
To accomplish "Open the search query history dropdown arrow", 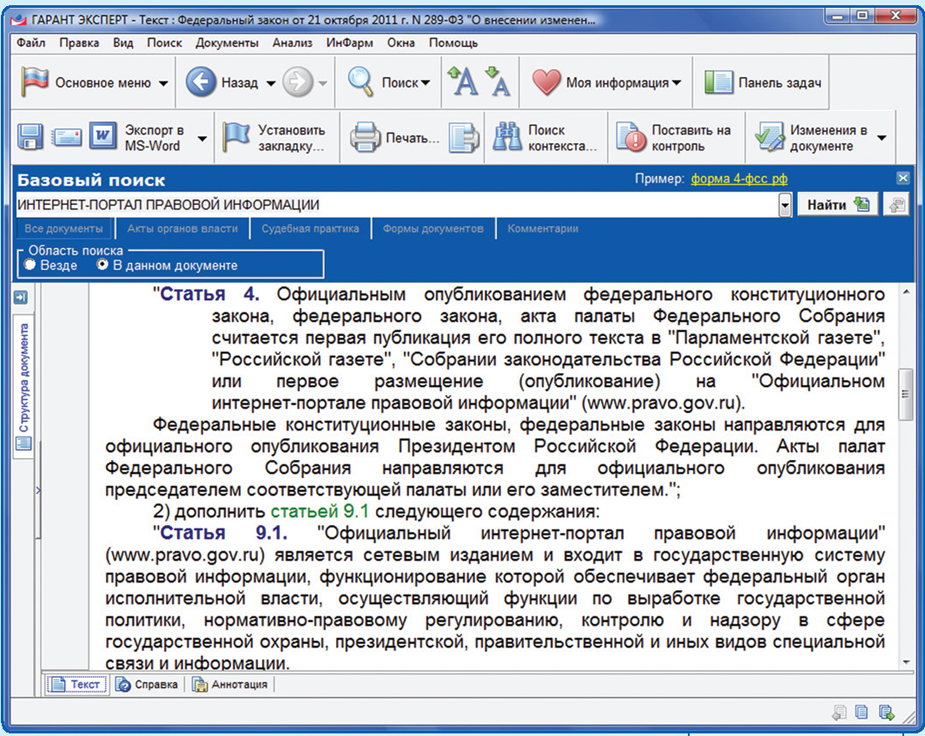I will point(786,205).
